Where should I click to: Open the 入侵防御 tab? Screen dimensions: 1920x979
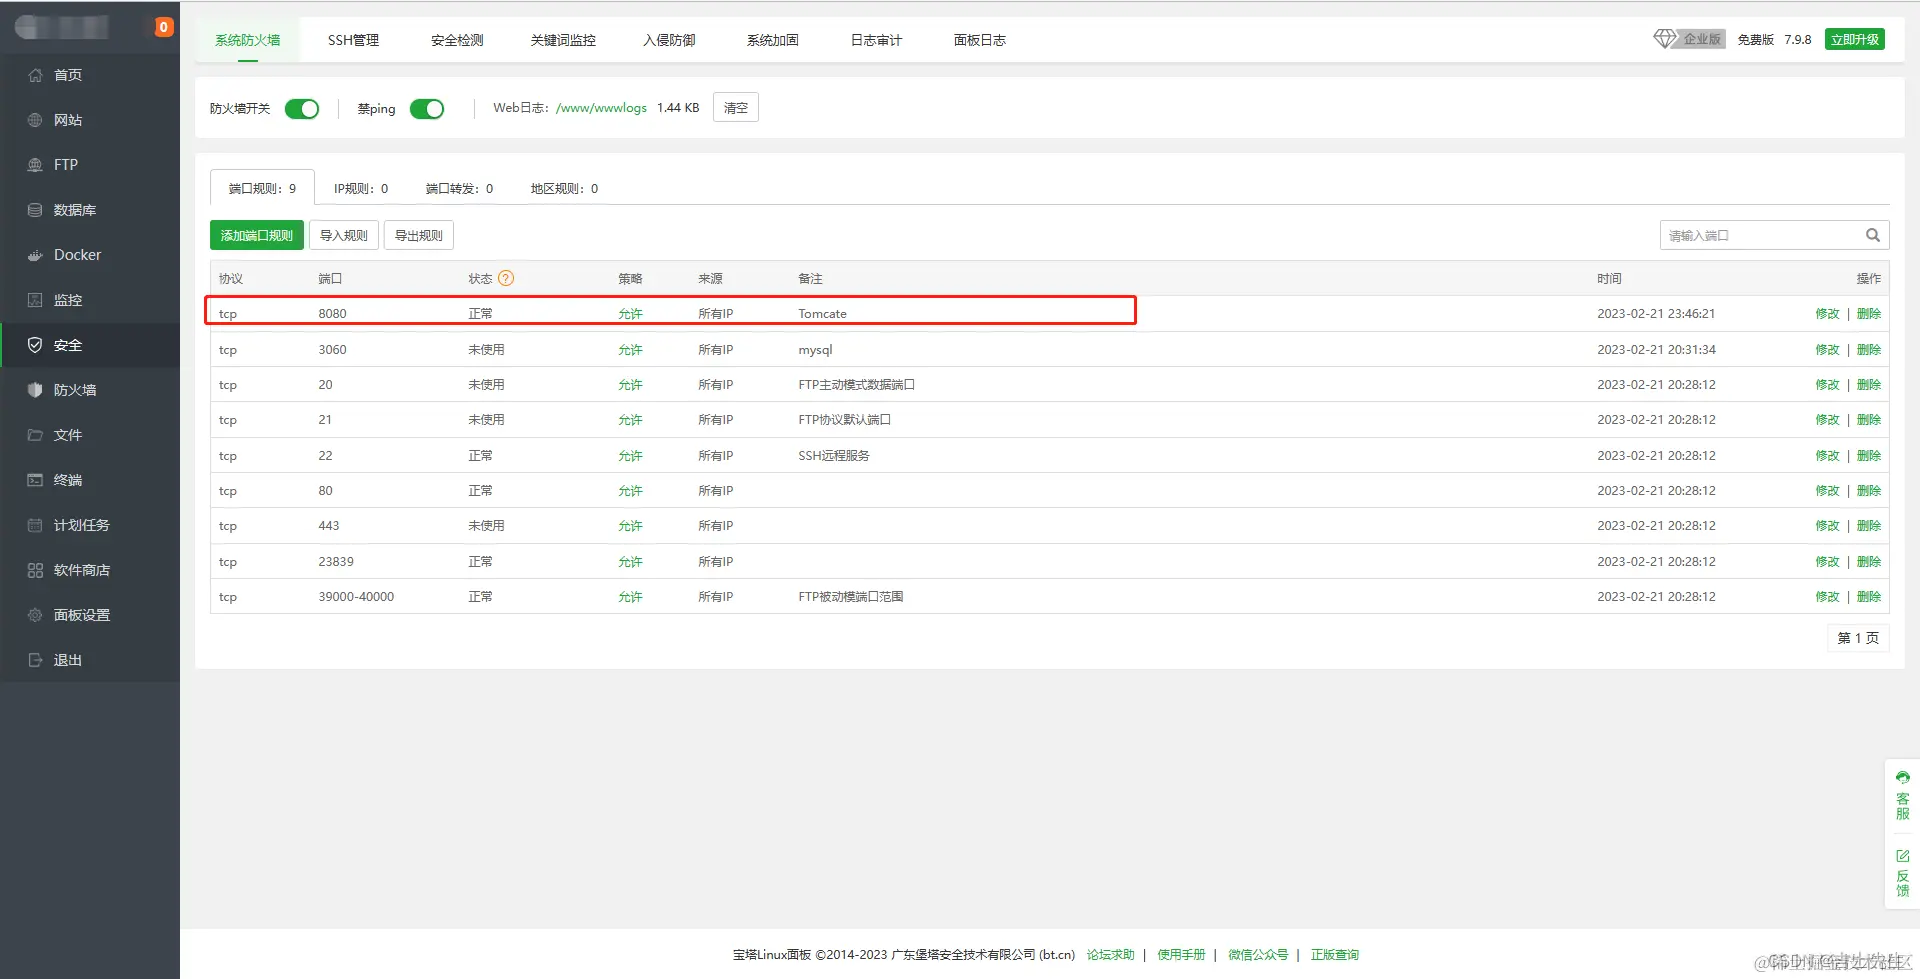(669, 40)
